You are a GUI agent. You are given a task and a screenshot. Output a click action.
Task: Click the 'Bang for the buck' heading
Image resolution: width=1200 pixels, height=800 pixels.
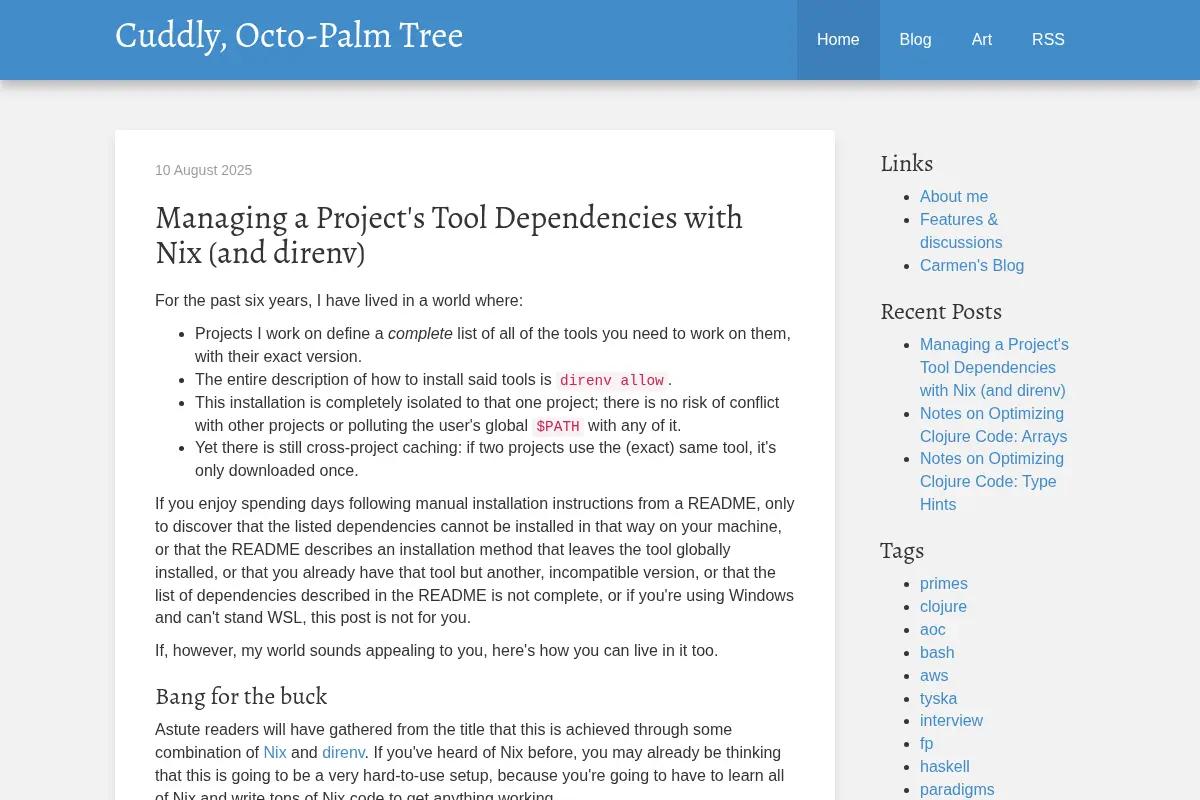241,696
